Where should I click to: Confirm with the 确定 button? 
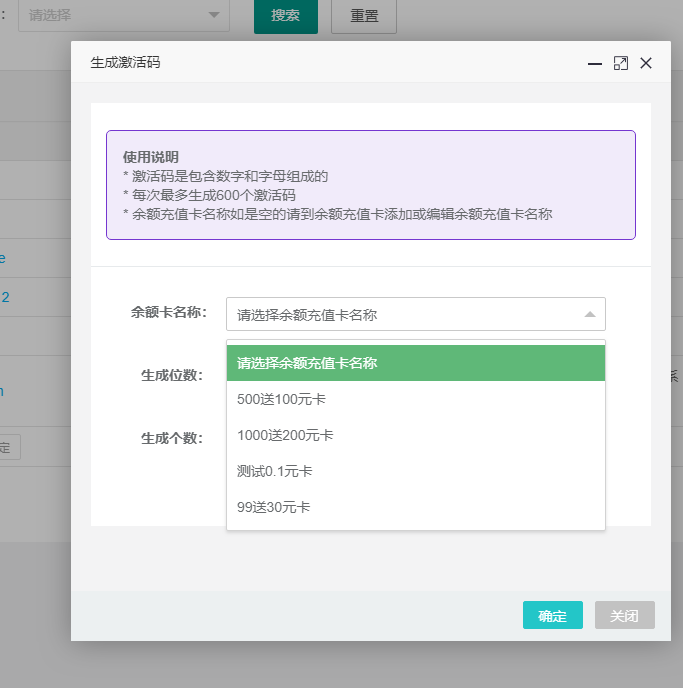552,615
